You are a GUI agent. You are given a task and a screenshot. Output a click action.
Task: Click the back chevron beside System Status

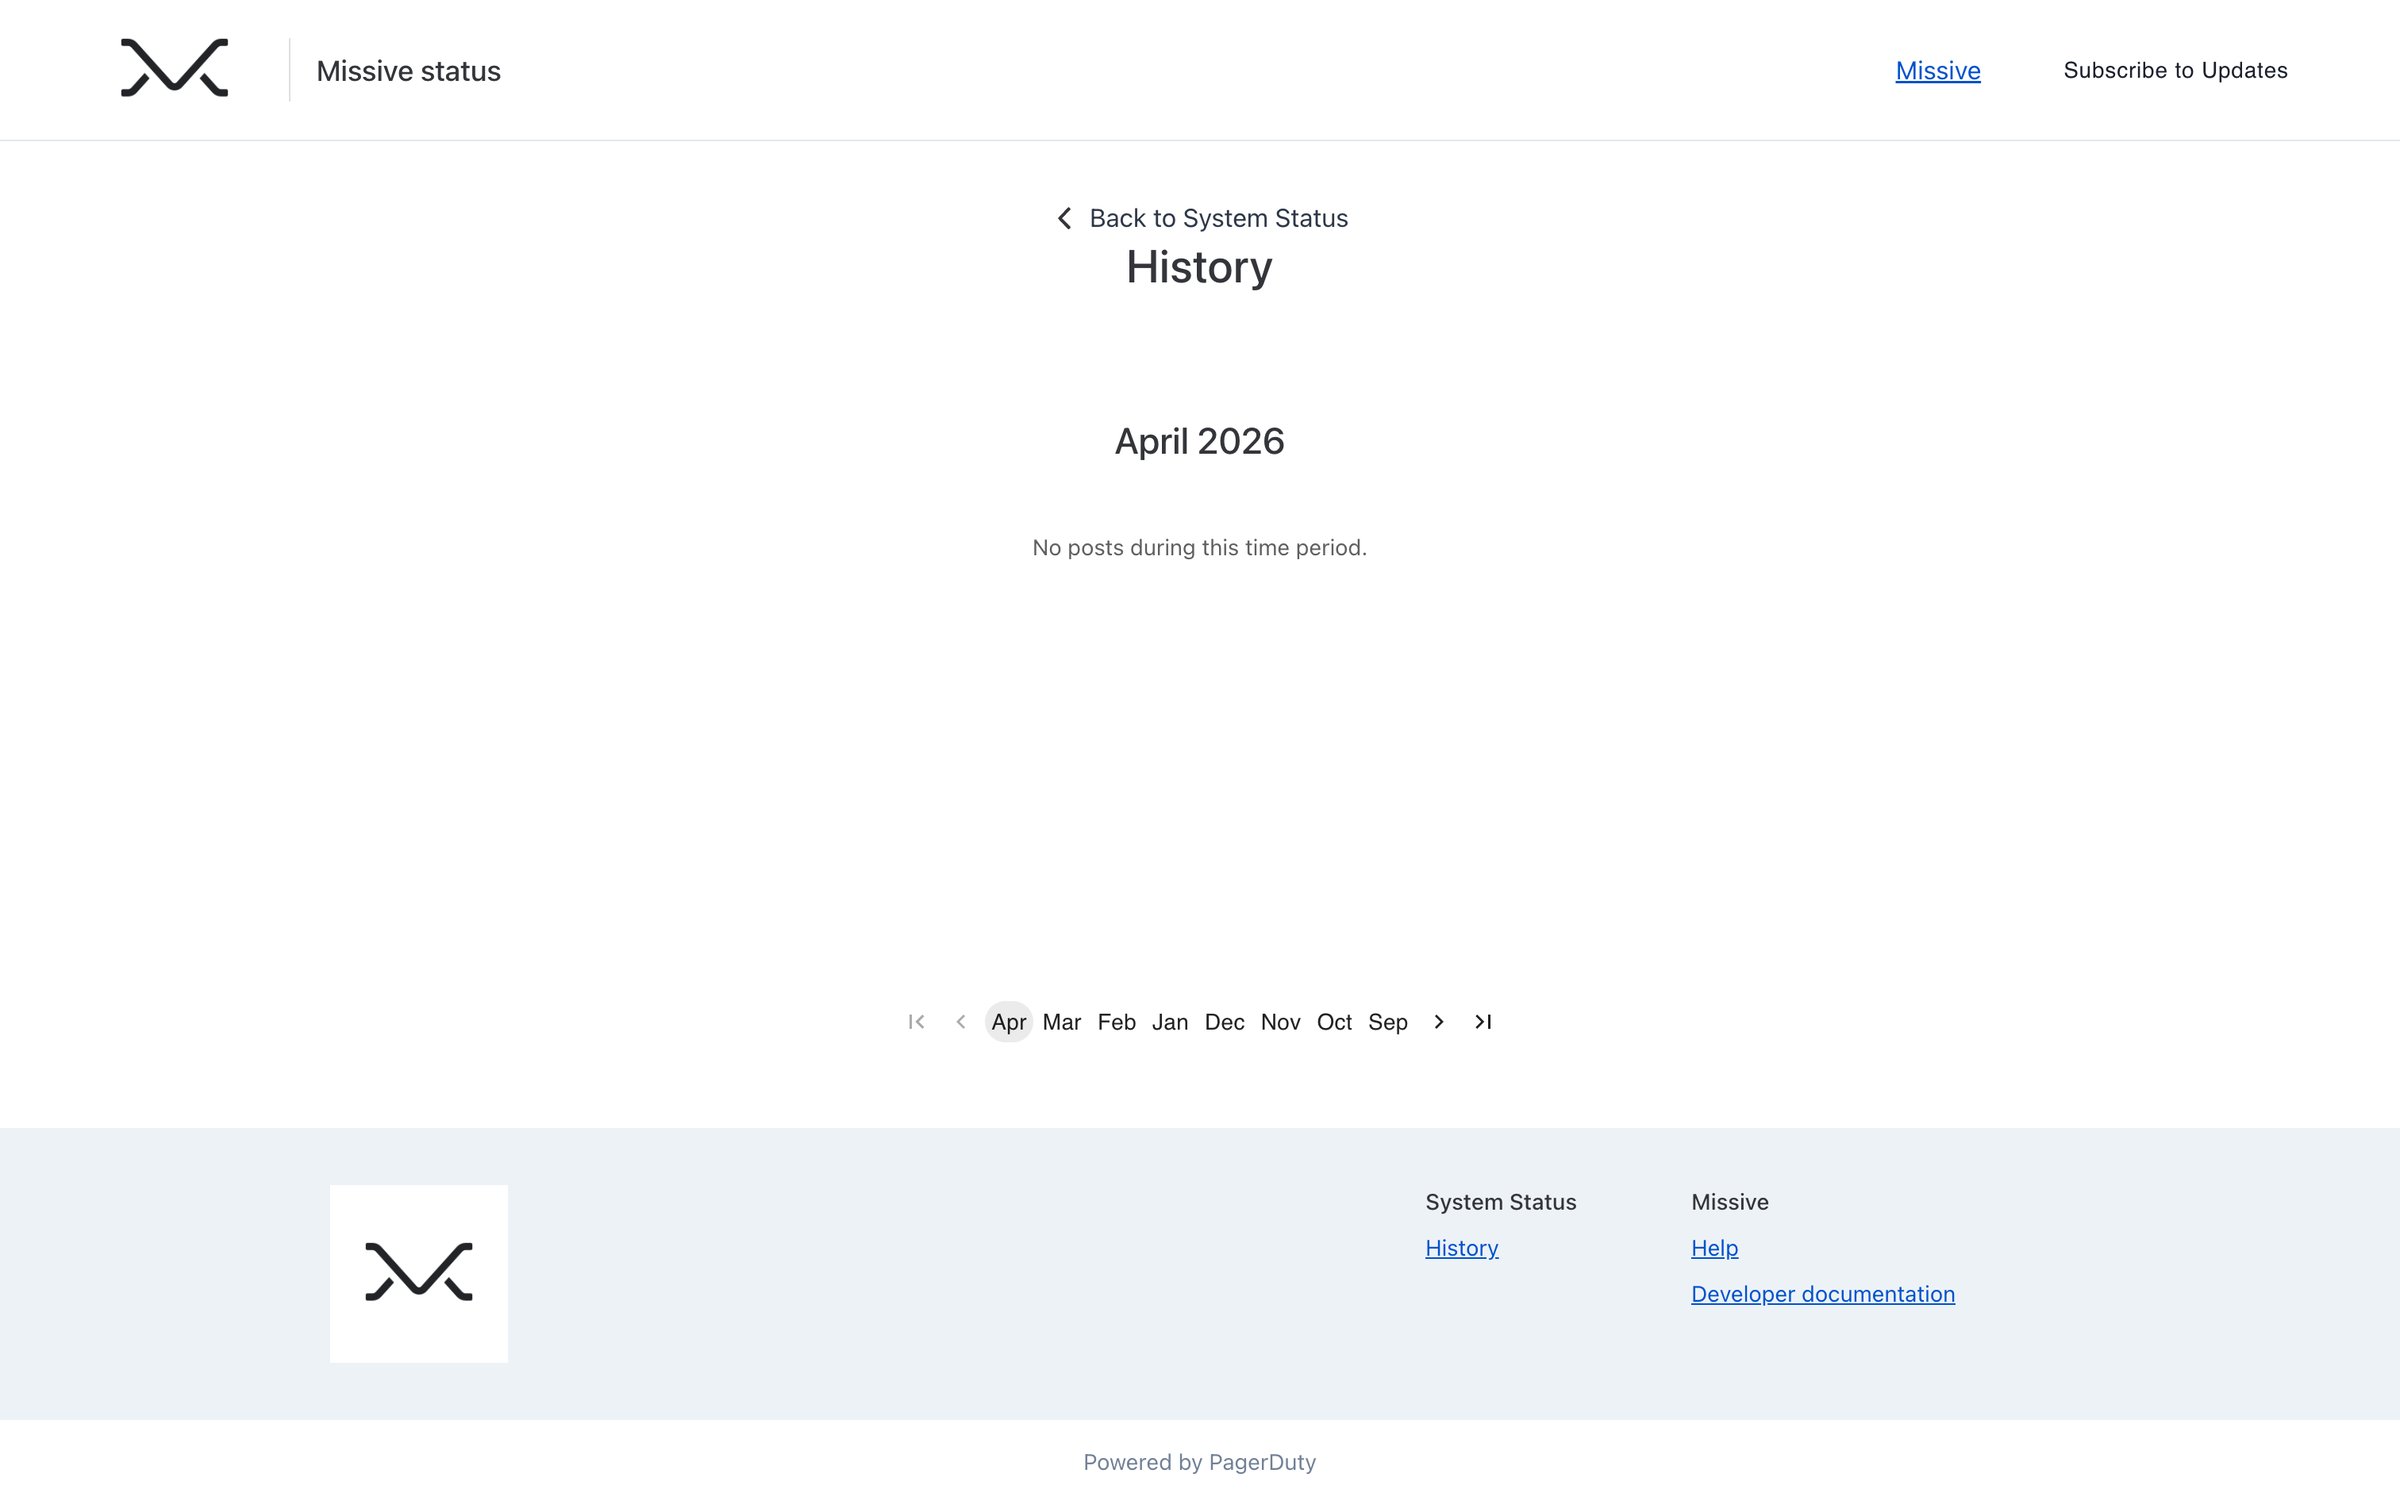(1065, 218)
